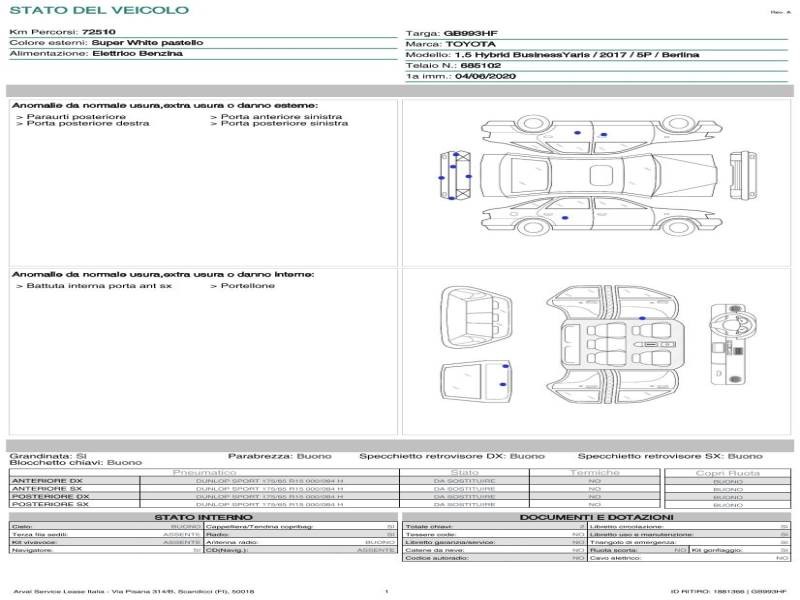Click the interior anomalies heading ending "interne:"
The width and height of the screenshot is (800, 600).
[x=163, y=274]
